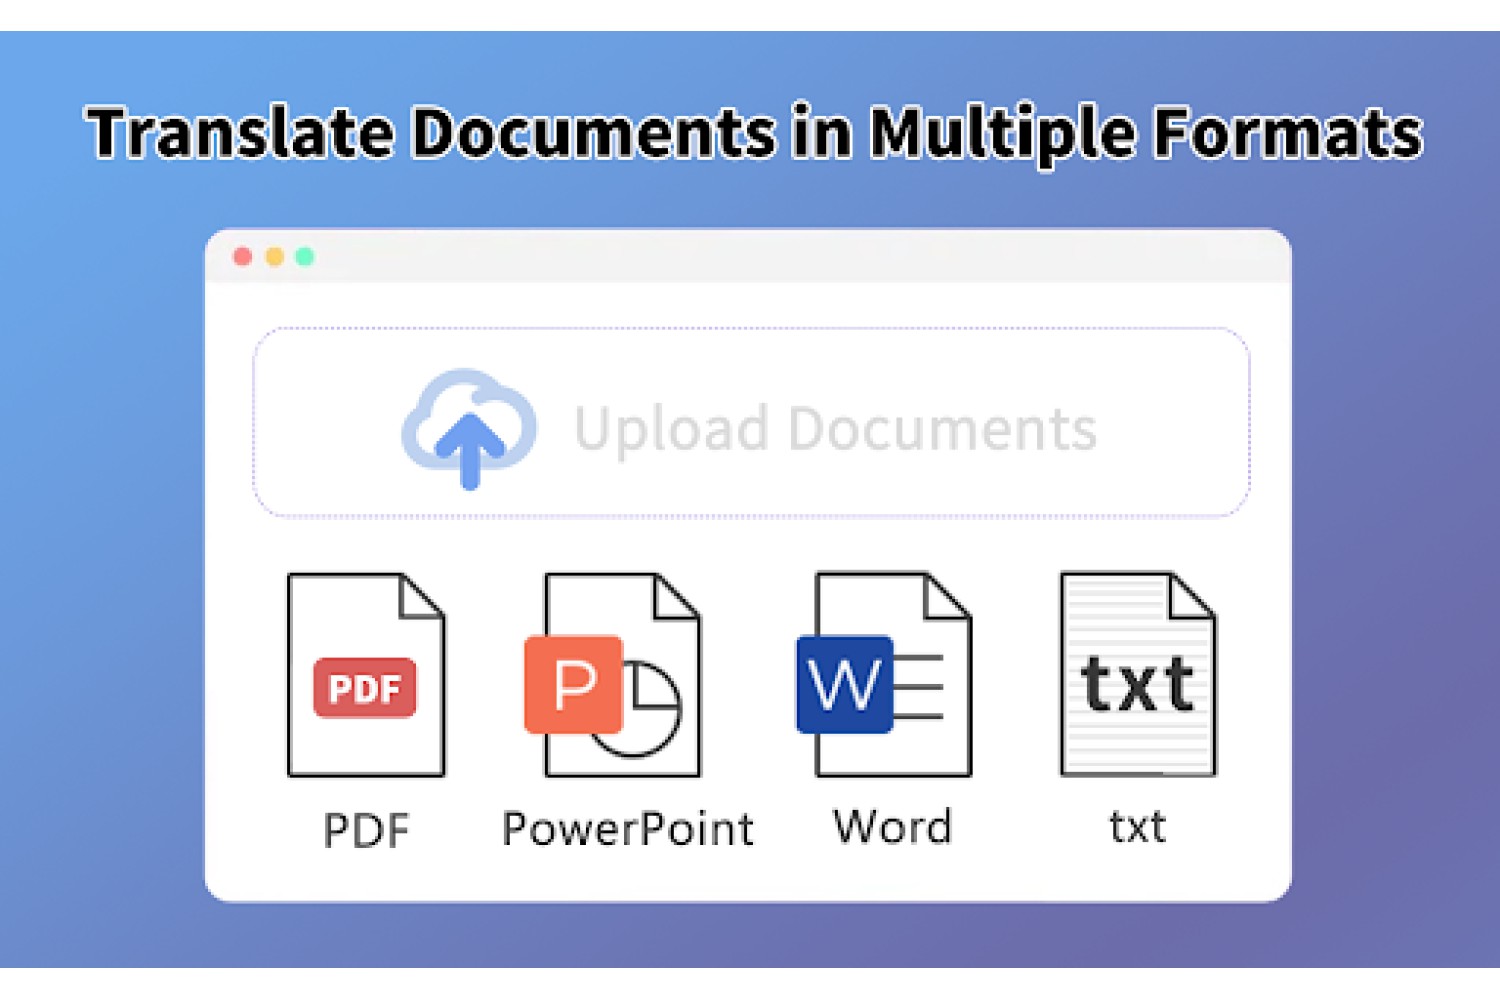Viewport: 1500px width, 1000px height.
Task: Click the "txt" label under the icon
Action: (1138, 827)
